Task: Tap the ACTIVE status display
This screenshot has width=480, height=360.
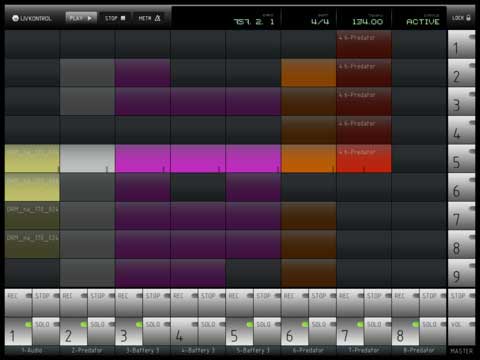Action: (x=423, y=22)
